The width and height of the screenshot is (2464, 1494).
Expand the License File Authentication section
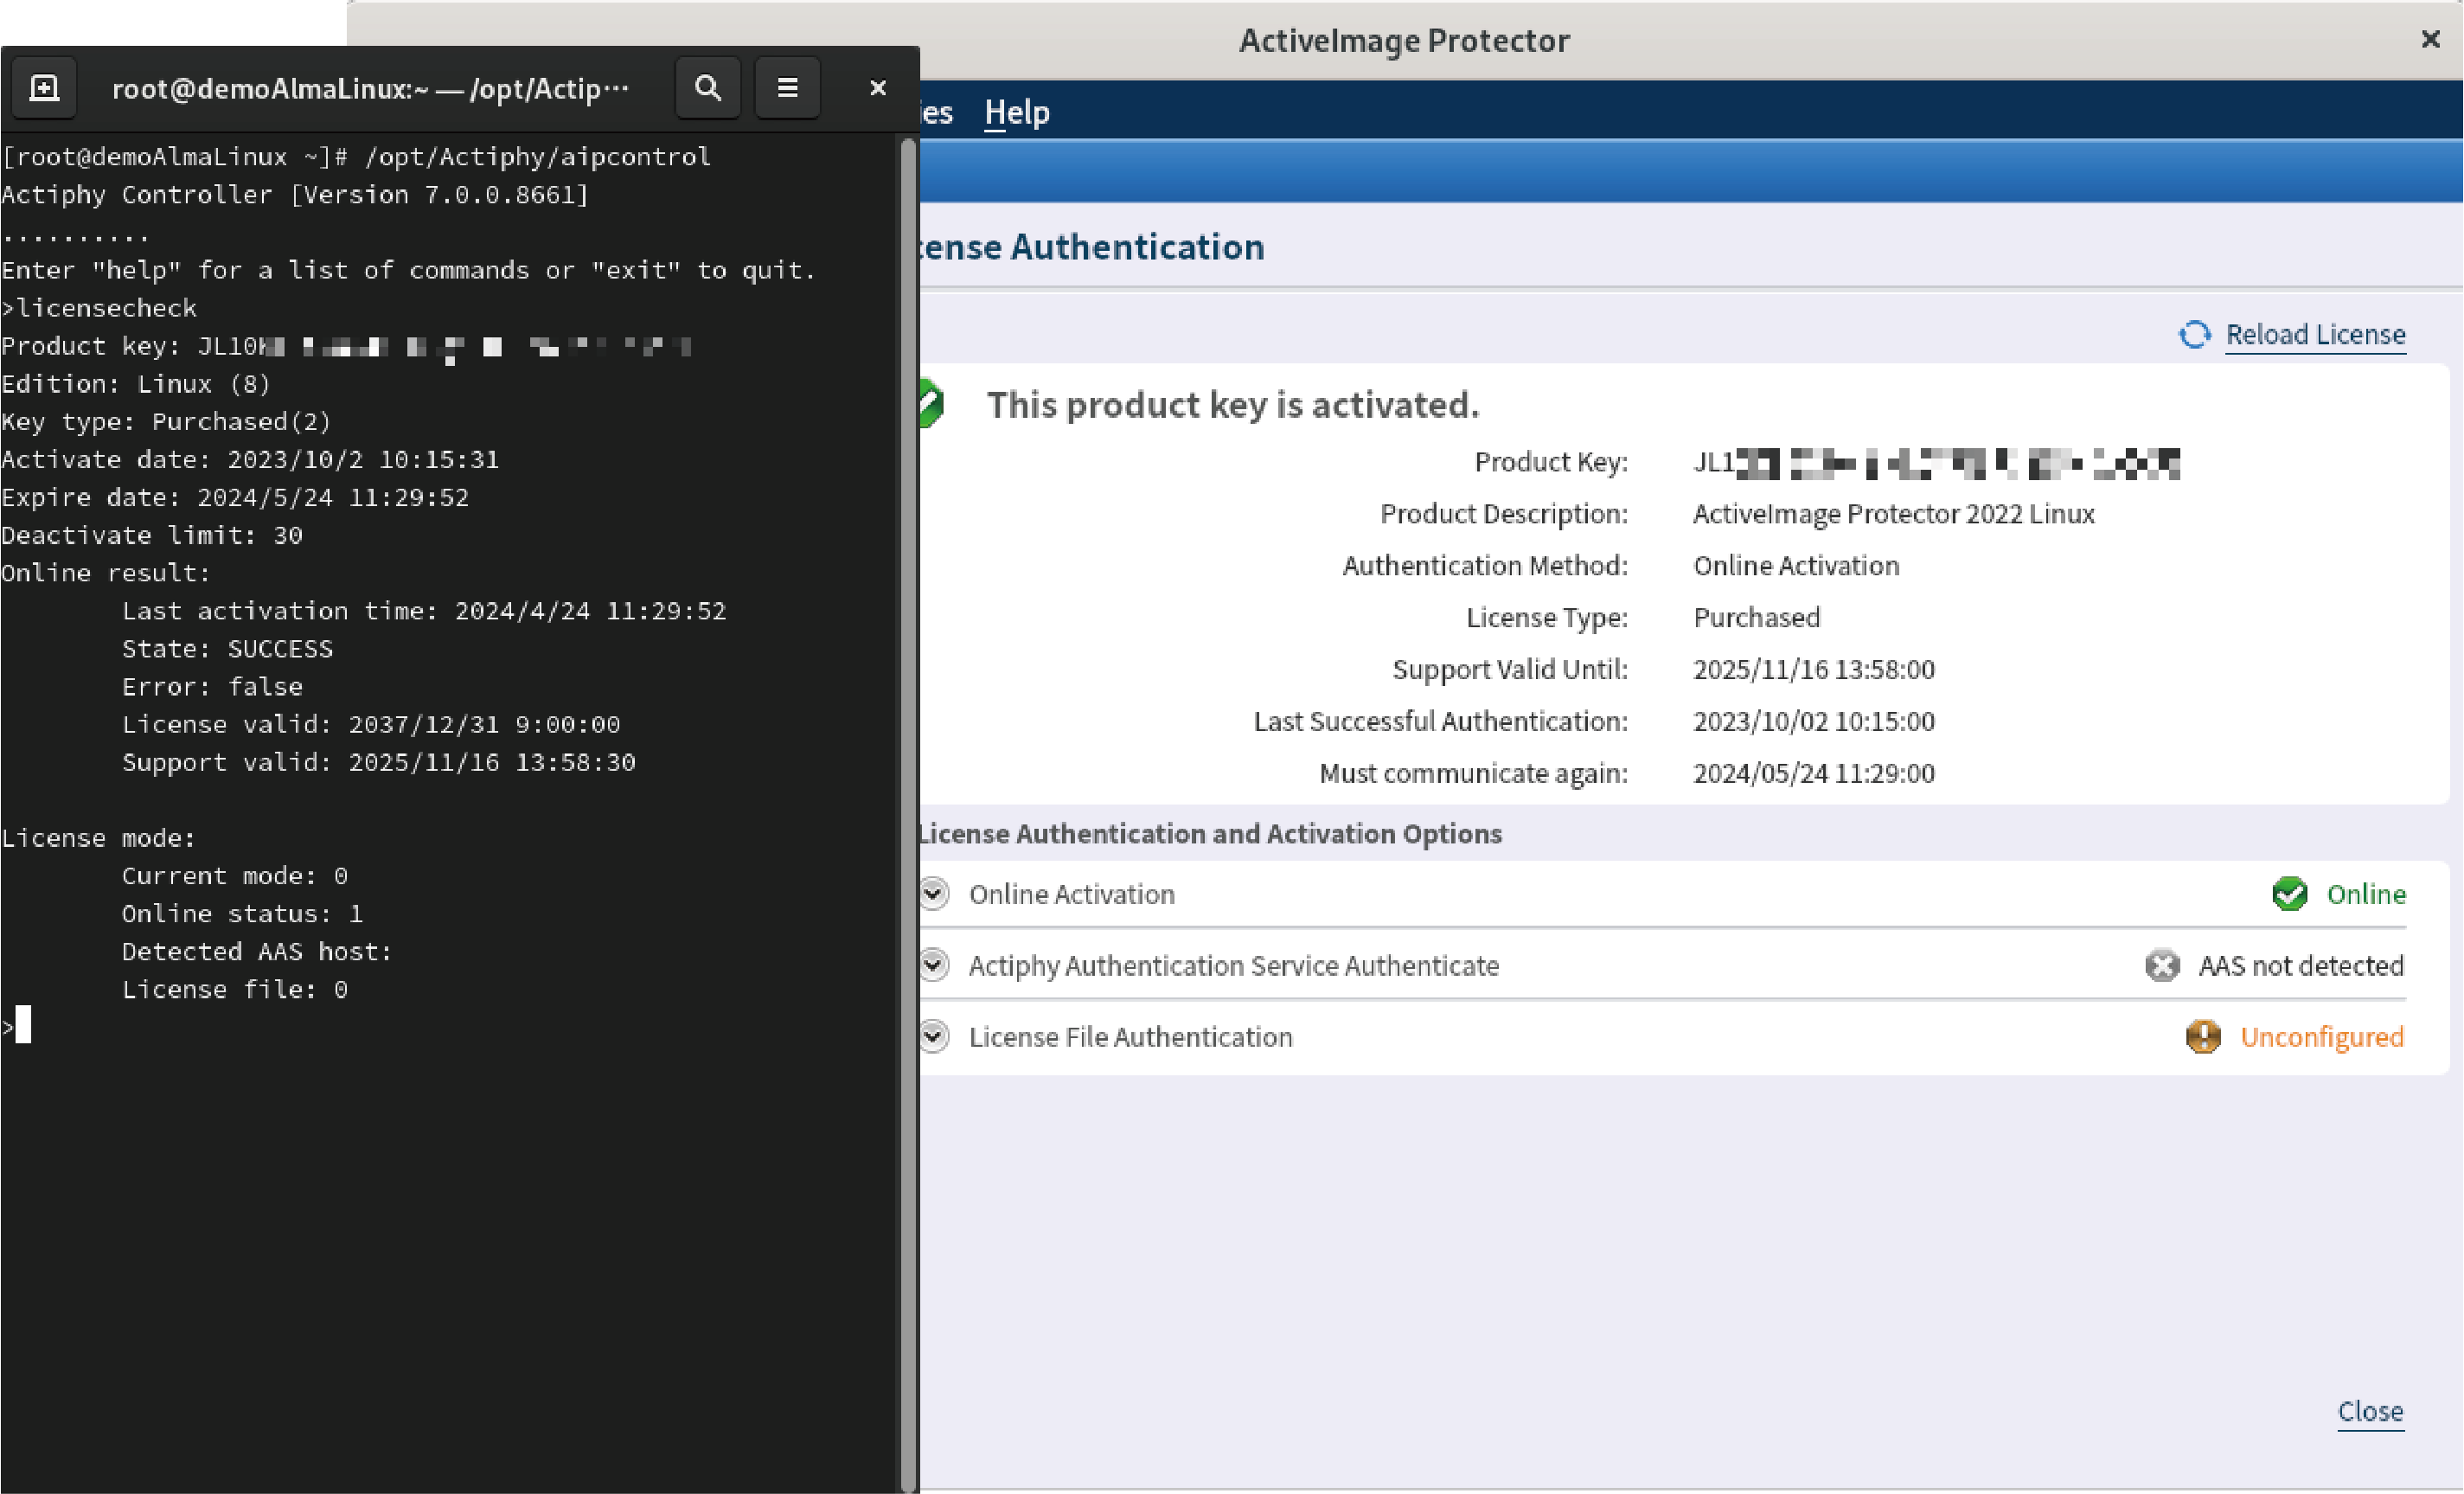[933, 1037]
